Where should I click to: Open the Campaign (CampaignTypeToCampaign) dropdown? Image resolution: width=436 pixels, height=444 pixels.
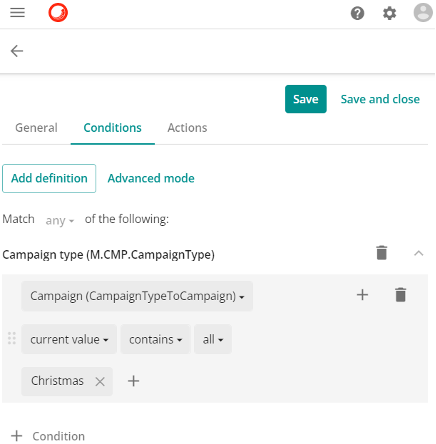pos(137,296)
